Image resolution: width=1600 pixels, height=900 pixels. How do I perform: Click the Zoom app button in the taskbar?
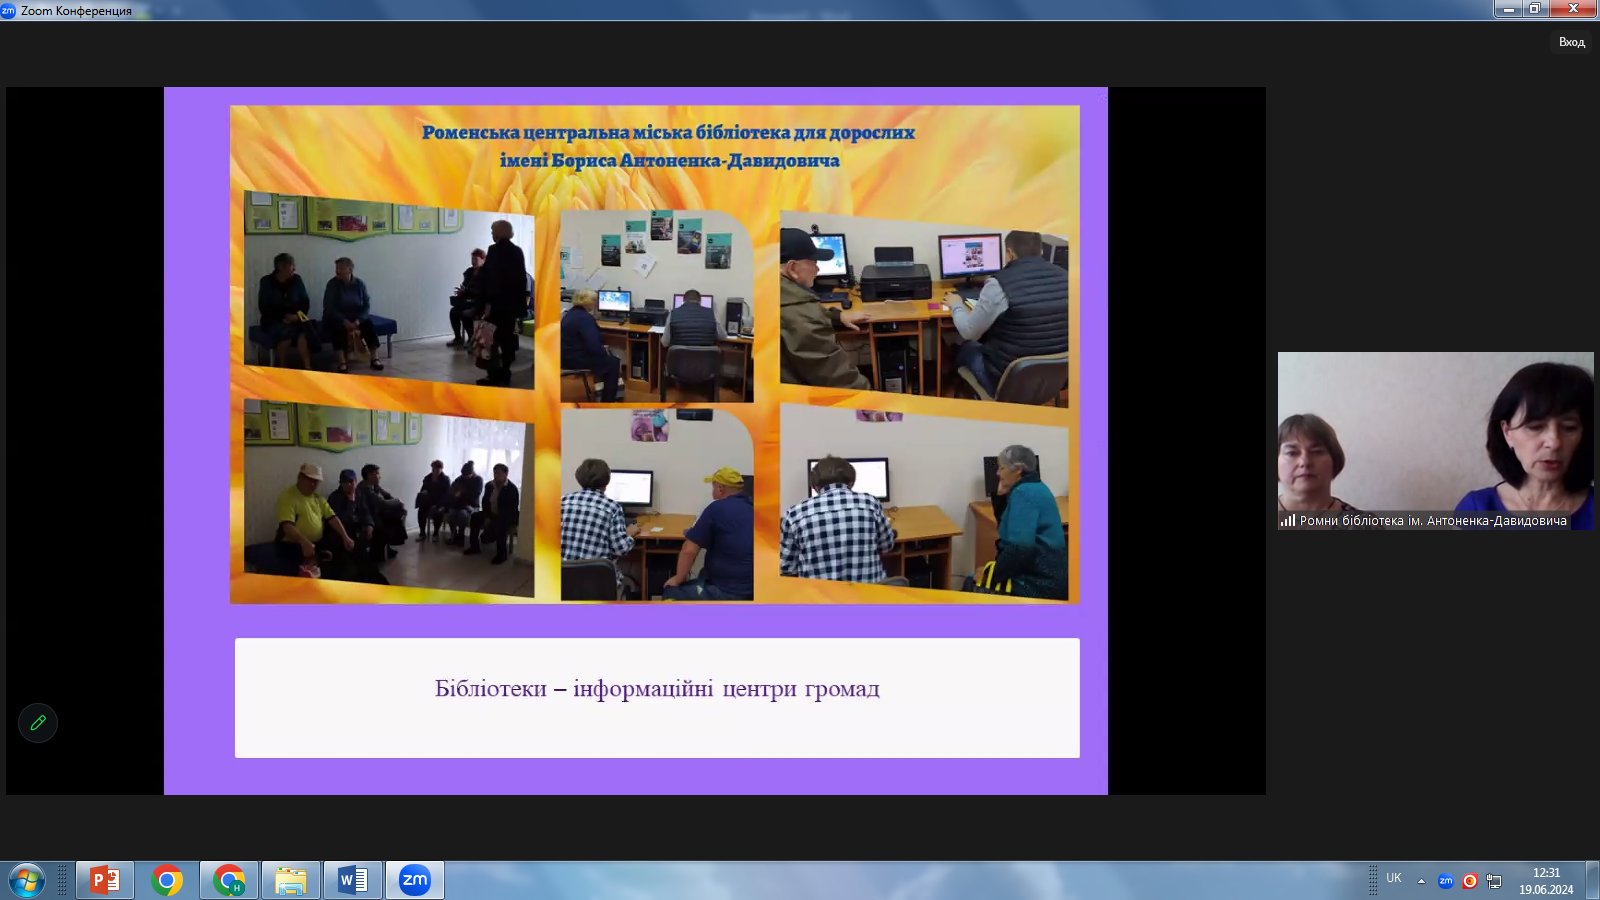tap(415, 880)
